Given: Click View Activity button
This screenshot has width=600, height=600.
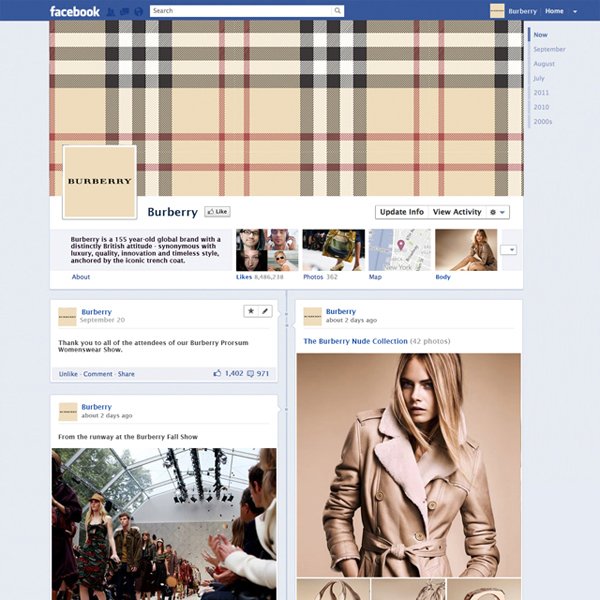Looking at the screenshot, I should click(x=457, y=212).
